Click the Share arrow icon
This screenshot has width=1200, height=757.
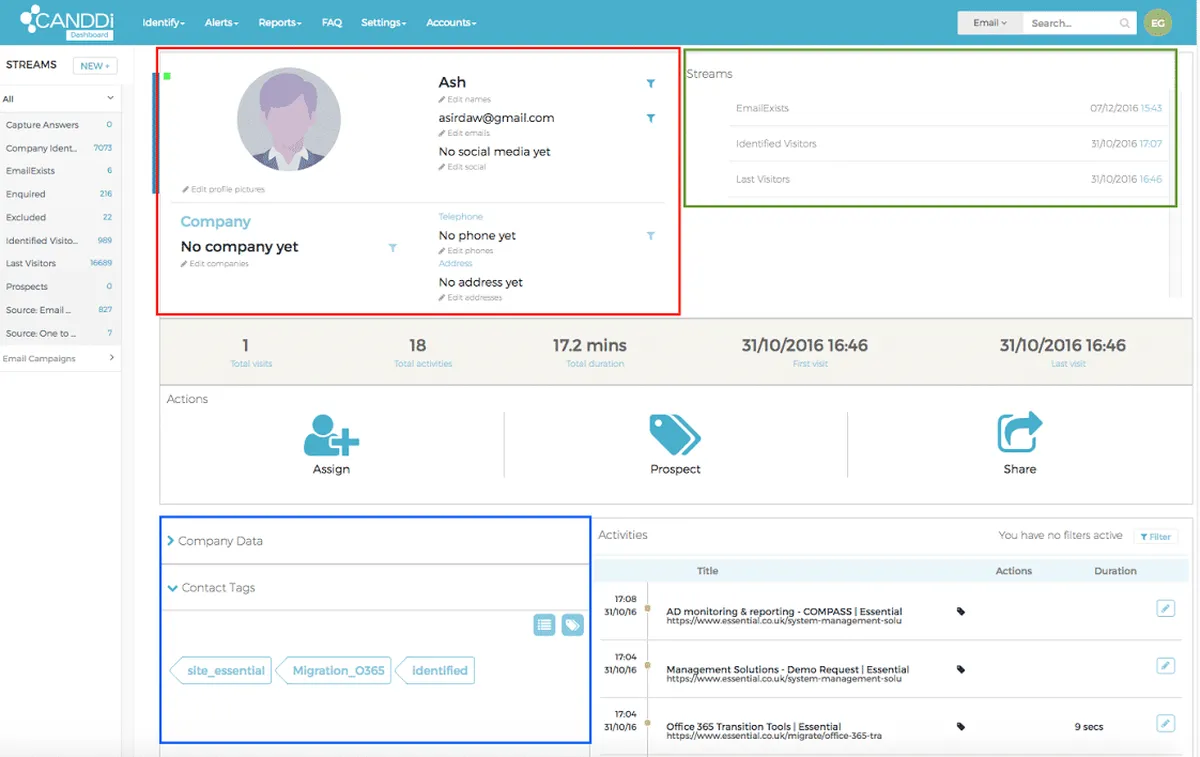[1020, 433]
